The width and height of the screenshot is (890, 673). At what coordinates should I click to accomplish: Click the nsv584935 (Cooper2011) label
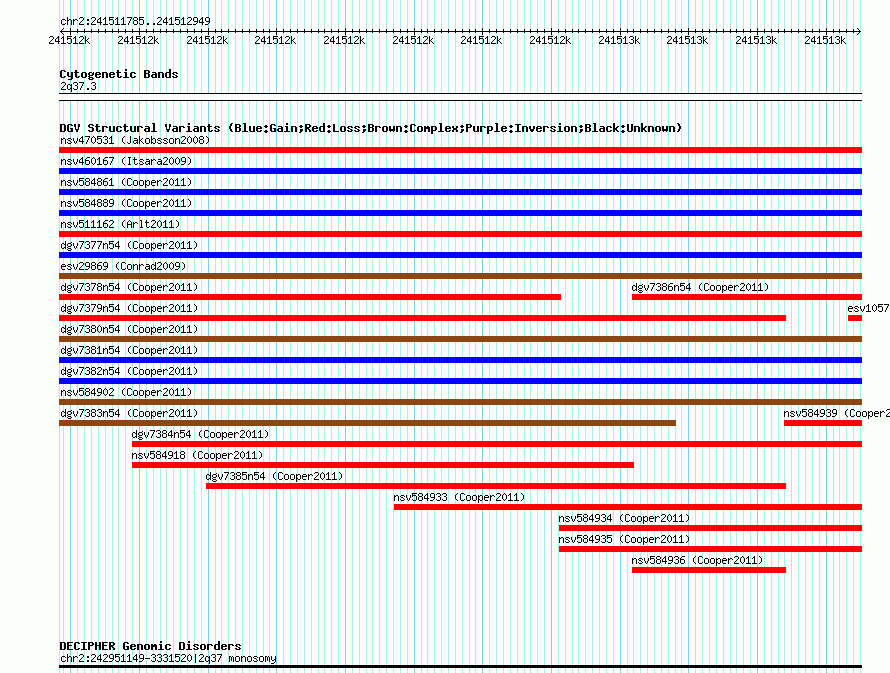coord(624,539)
